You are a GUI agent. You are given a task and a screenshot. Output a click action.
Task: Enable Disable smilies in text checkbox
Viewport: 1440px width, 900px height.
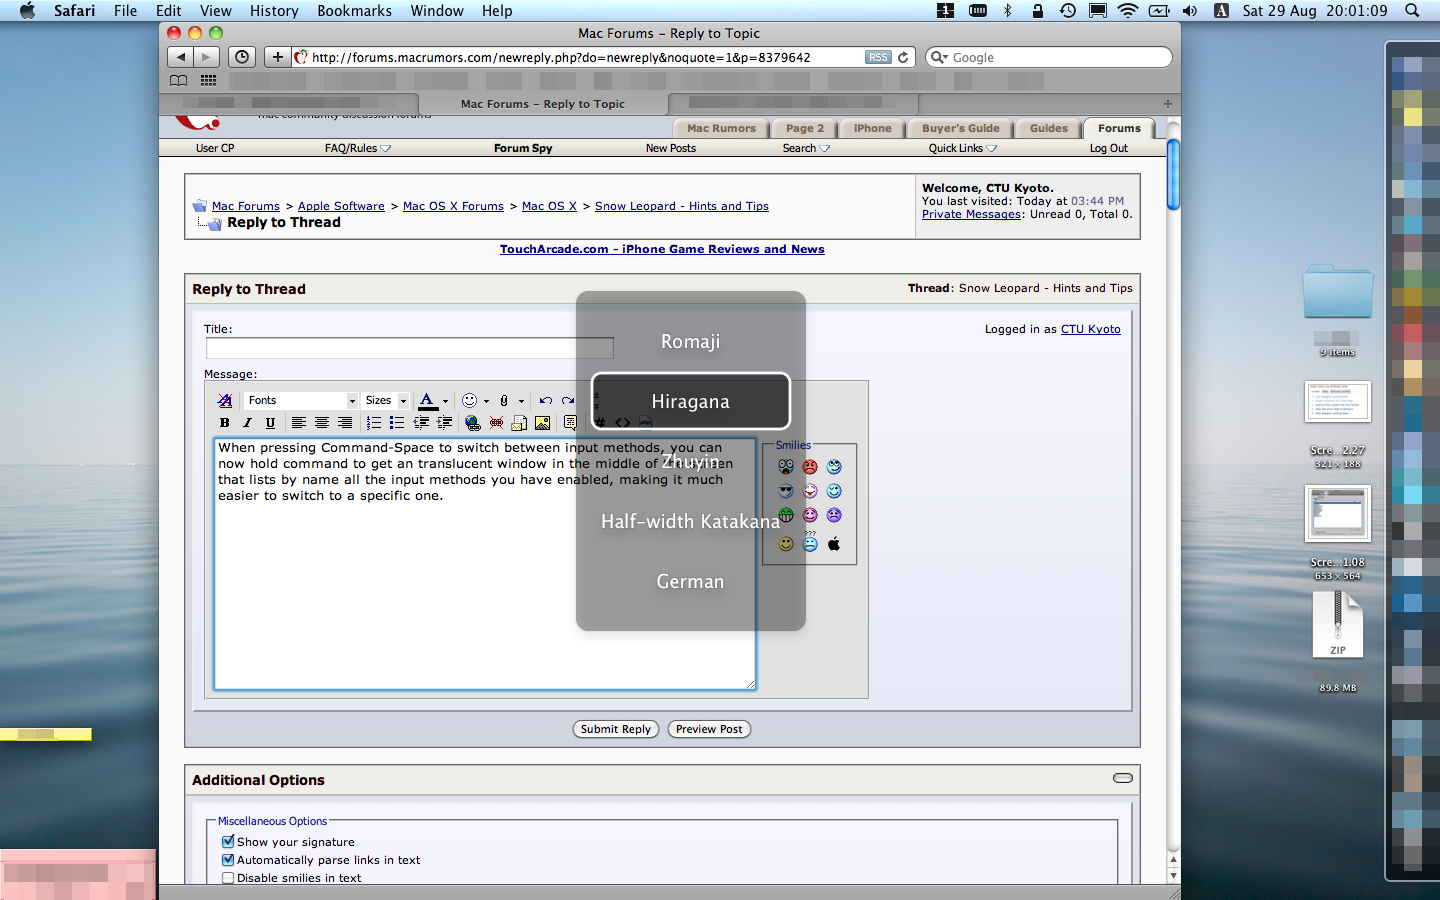(x=228, y=877)
